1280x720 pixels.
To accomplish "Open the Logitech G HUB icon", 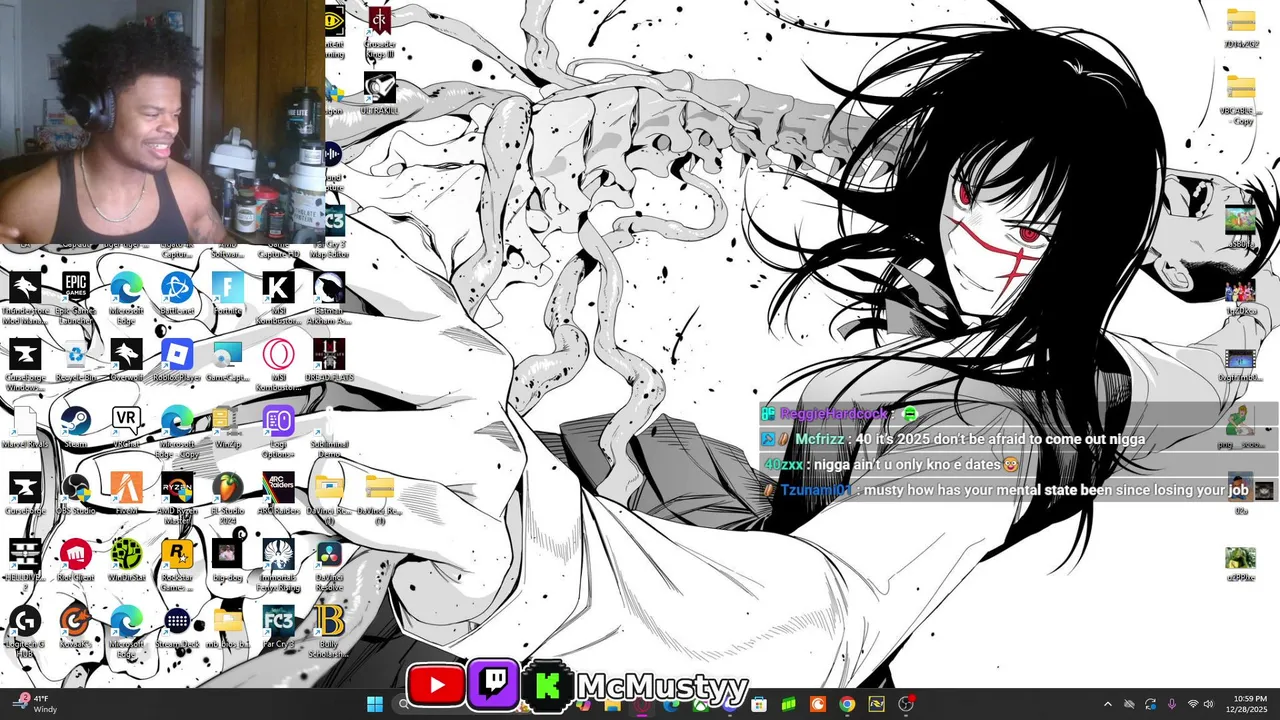I will [x=25, y=633].
